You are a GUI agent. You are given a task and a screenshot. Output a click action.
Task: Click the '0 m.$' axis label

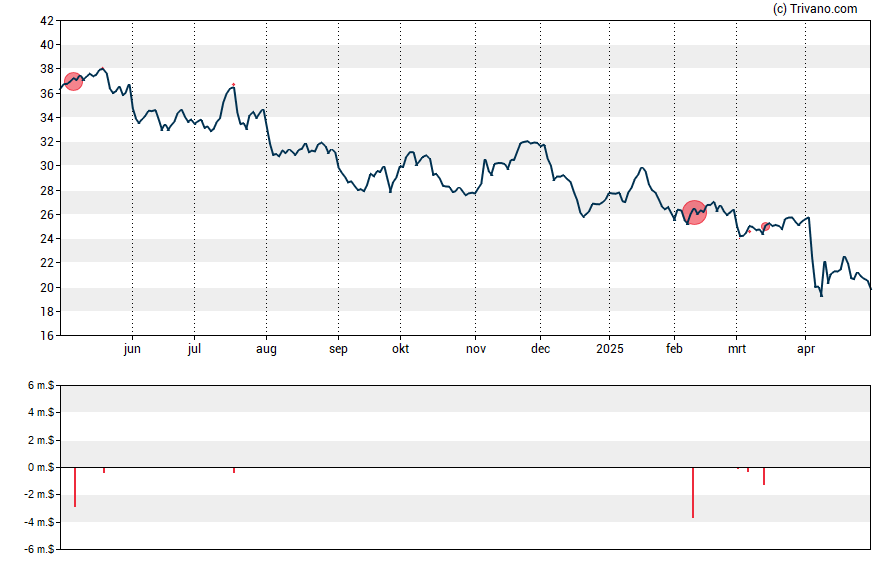(41, 468)
